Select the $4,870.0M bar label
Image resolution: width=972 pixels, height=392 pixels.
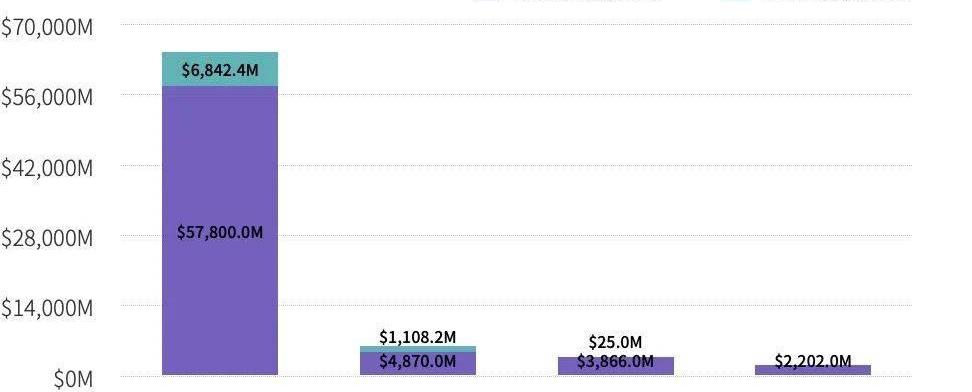click(x=418, y=361)
